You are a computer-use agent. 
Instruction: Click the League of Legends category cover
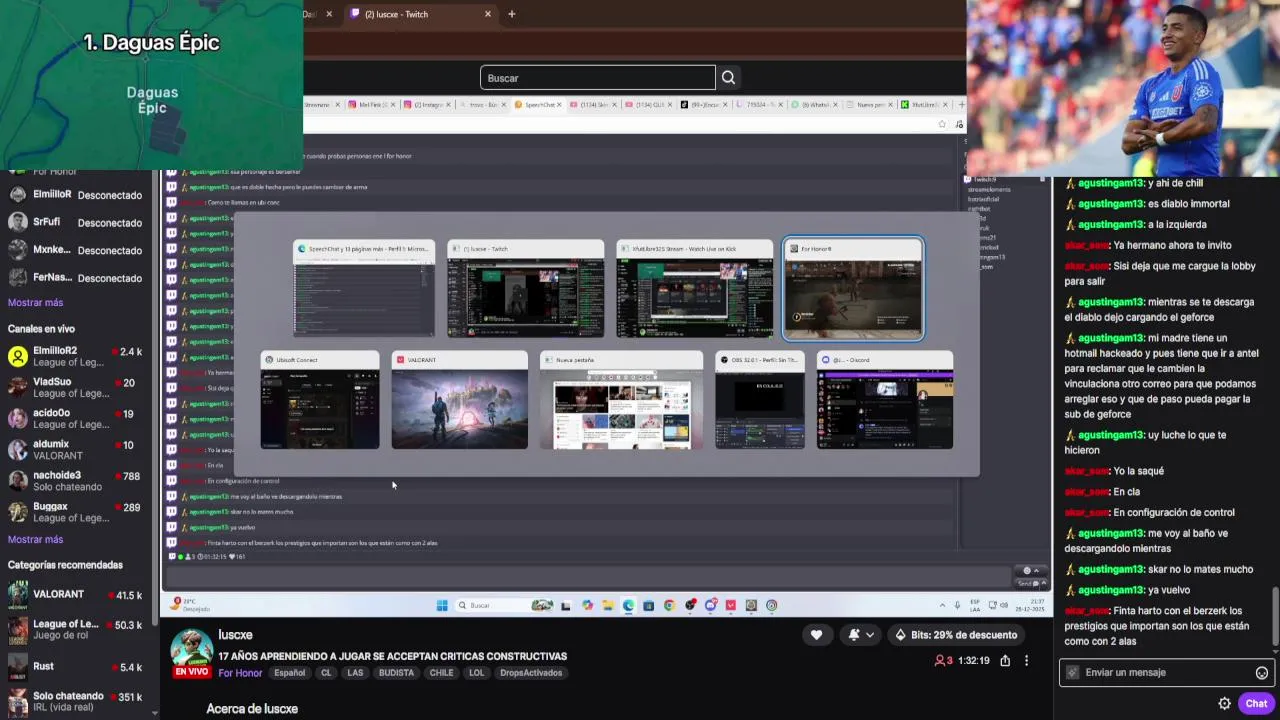[x=18, y=632]
